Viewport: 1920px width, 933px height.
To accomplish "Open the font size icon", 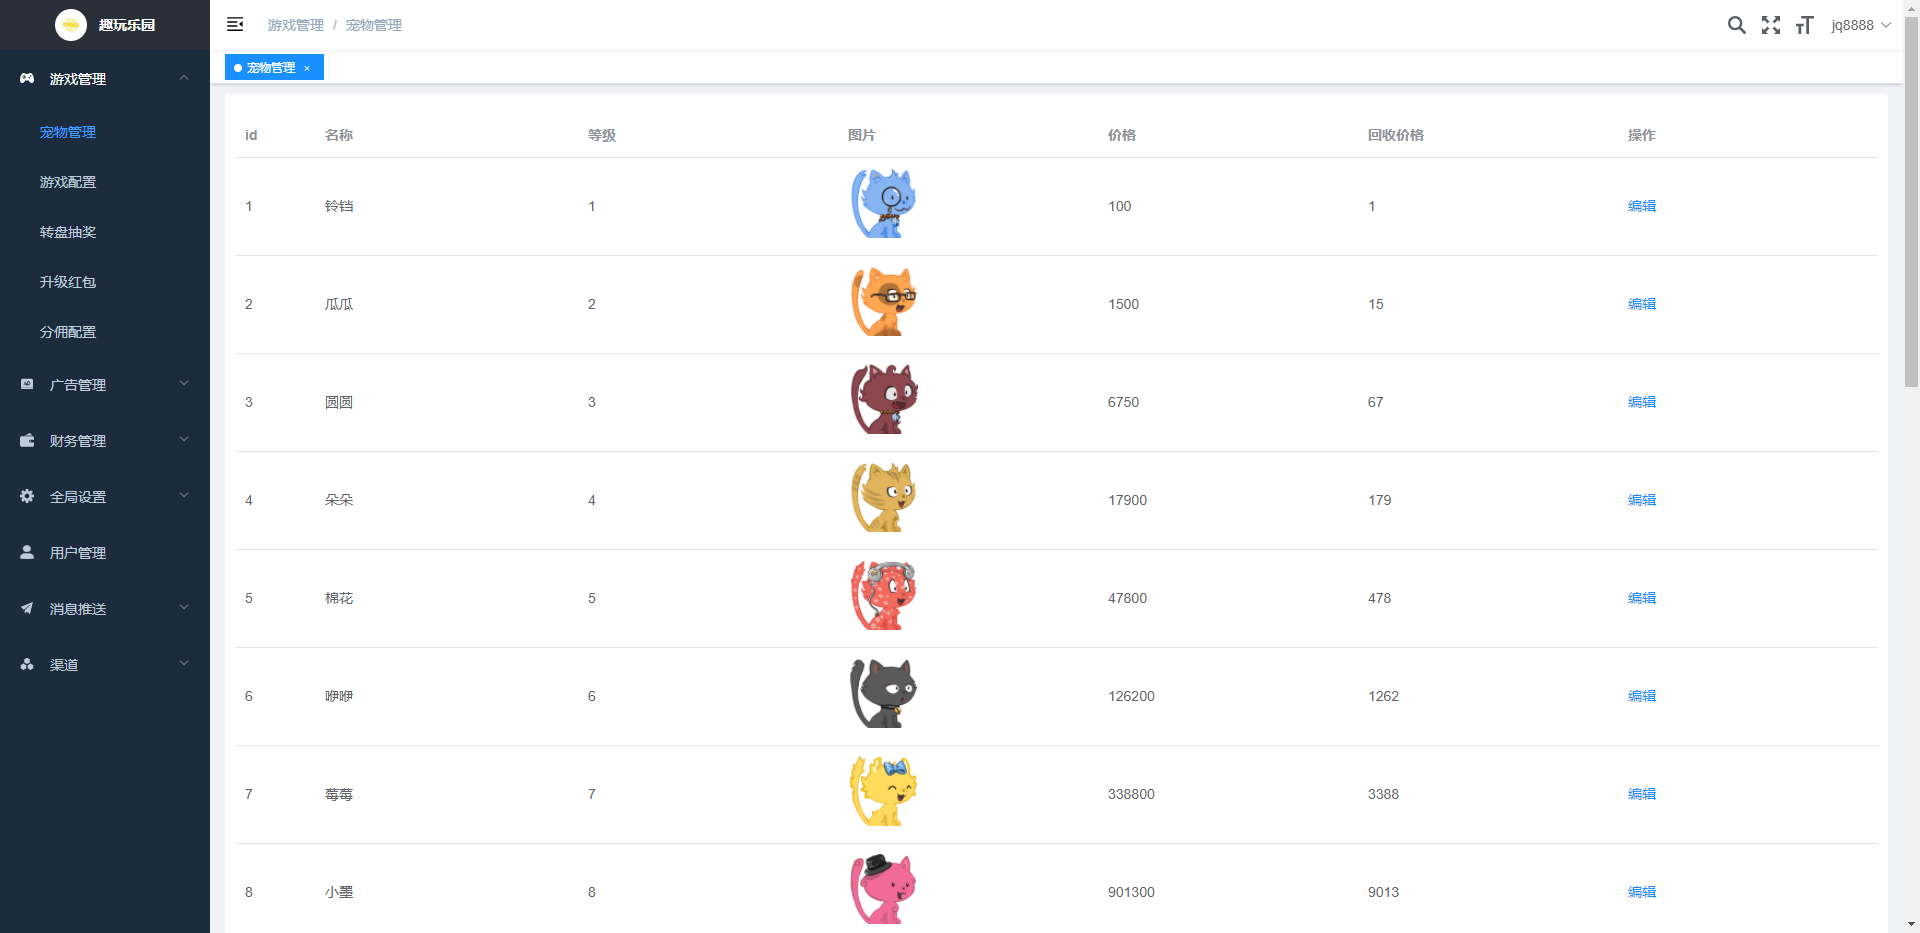I will [x=1804, y=25].
